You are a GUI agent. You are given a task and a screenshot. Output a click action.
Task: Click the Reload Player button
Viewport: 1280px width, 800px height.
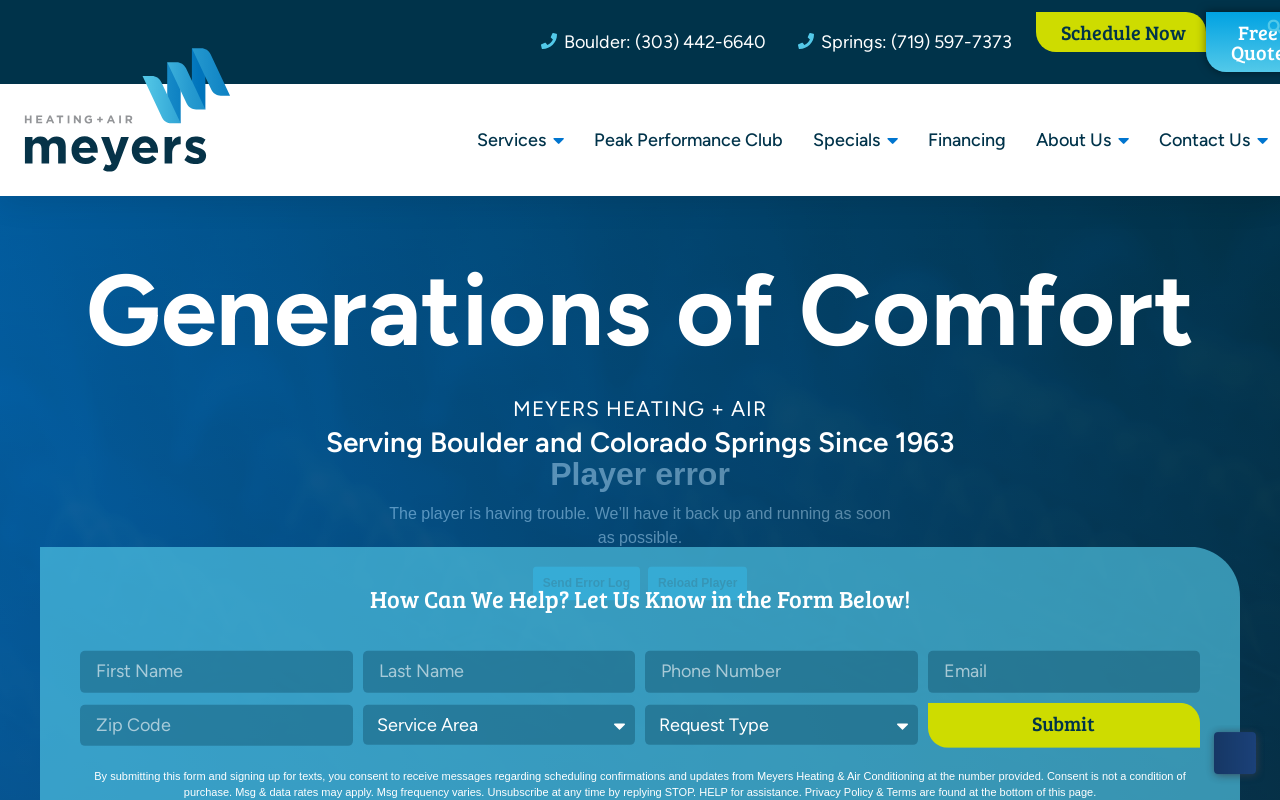coord(697,583)
